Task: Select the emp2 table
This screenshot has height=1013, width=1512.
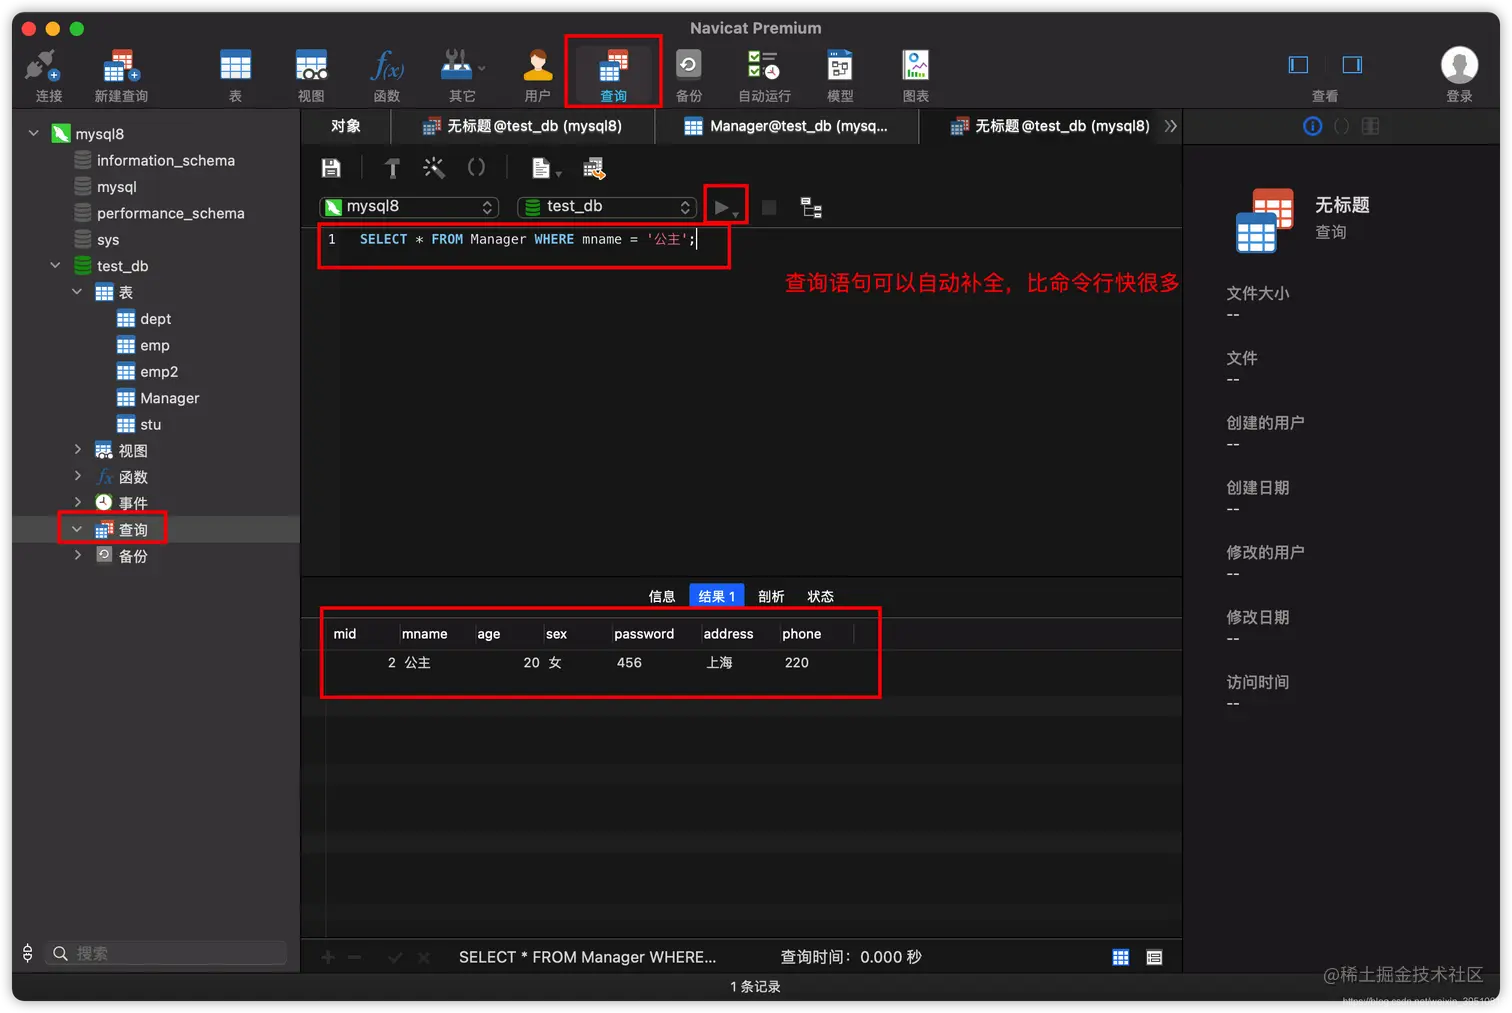Action: (159, 371)
